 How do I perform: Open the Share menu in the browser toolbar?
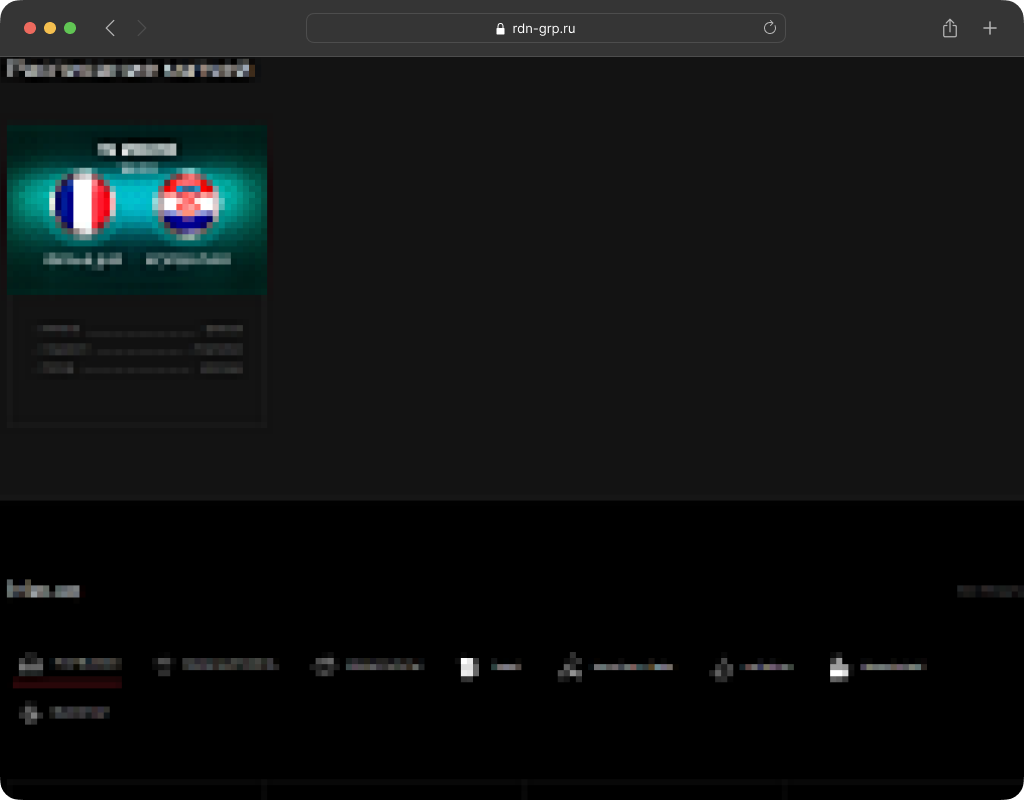(949, 28)
